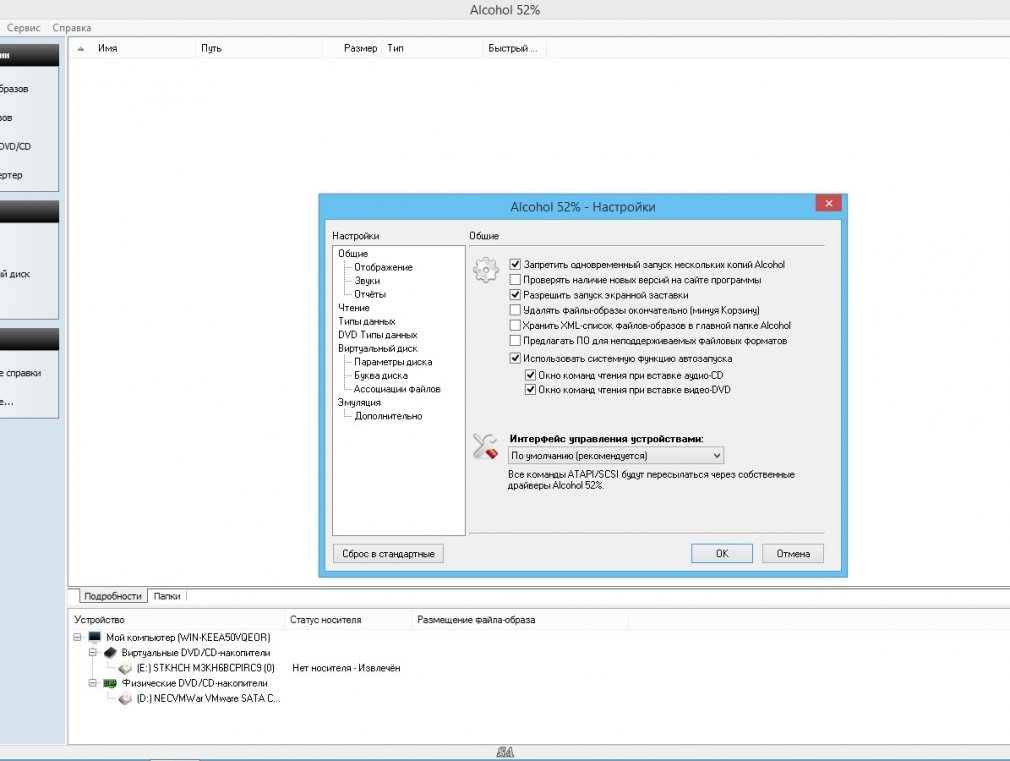The image size is (1010, 761).
Task: Click the Отмена button
Action: 793,554
